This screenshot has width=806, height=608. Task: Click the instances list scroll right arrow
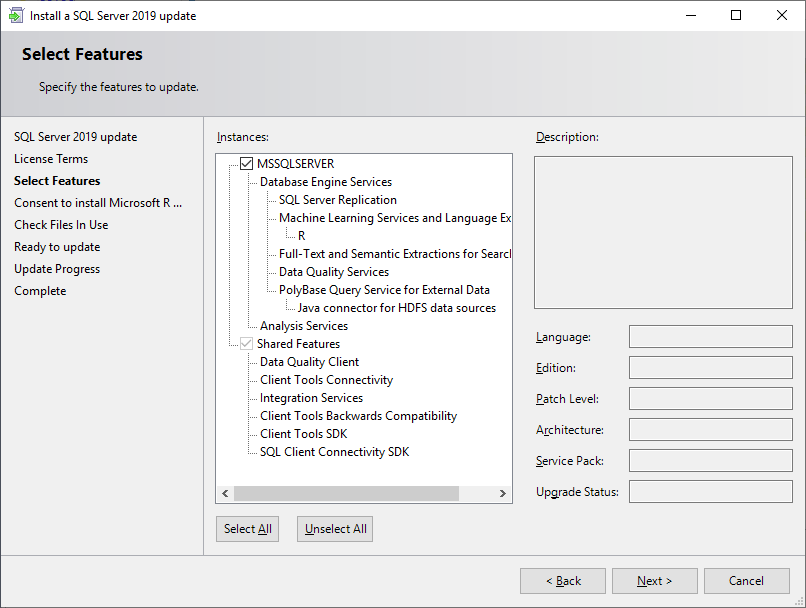point(503,493)
